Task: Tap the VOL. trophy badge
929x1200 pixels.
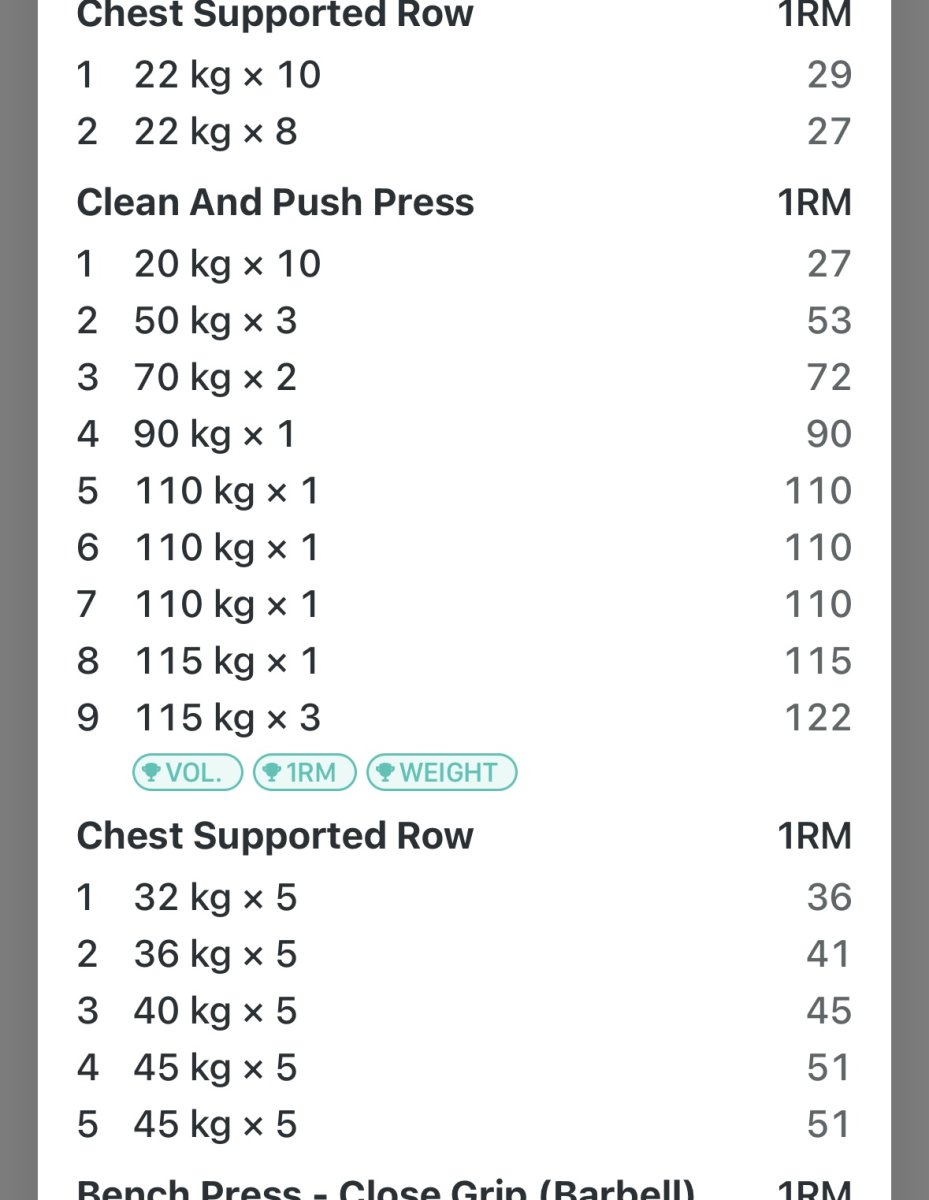Action: tap(188, 772)
